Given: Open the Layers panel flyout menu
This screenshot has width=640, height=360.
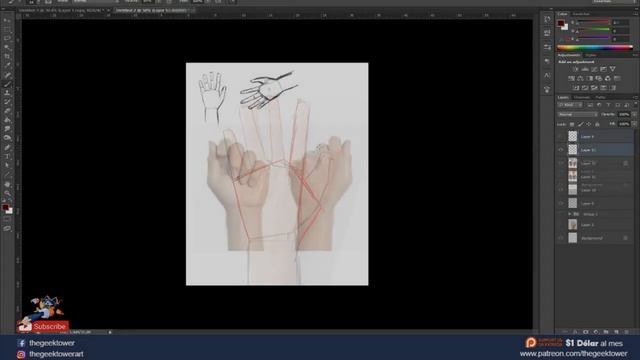Looking at the screenshot, I should click(x=635, y=98).
